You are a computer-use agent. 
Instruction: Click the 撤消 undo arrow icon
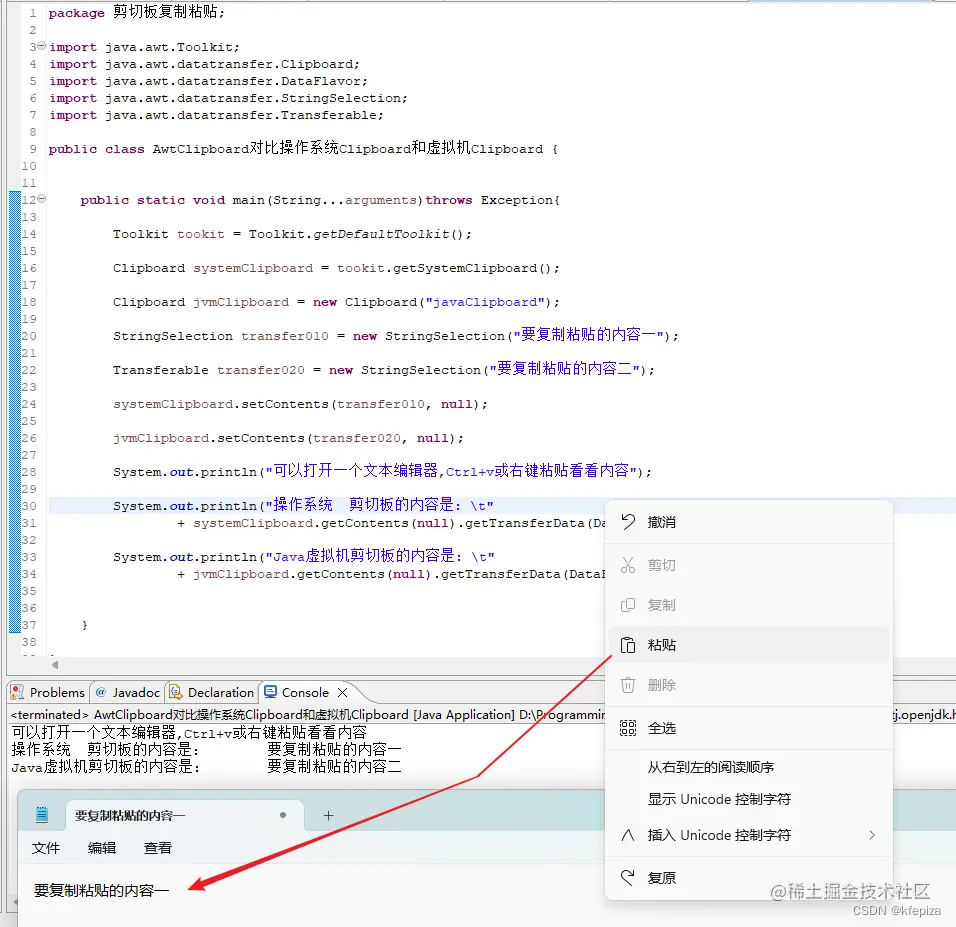pos(628,521)
